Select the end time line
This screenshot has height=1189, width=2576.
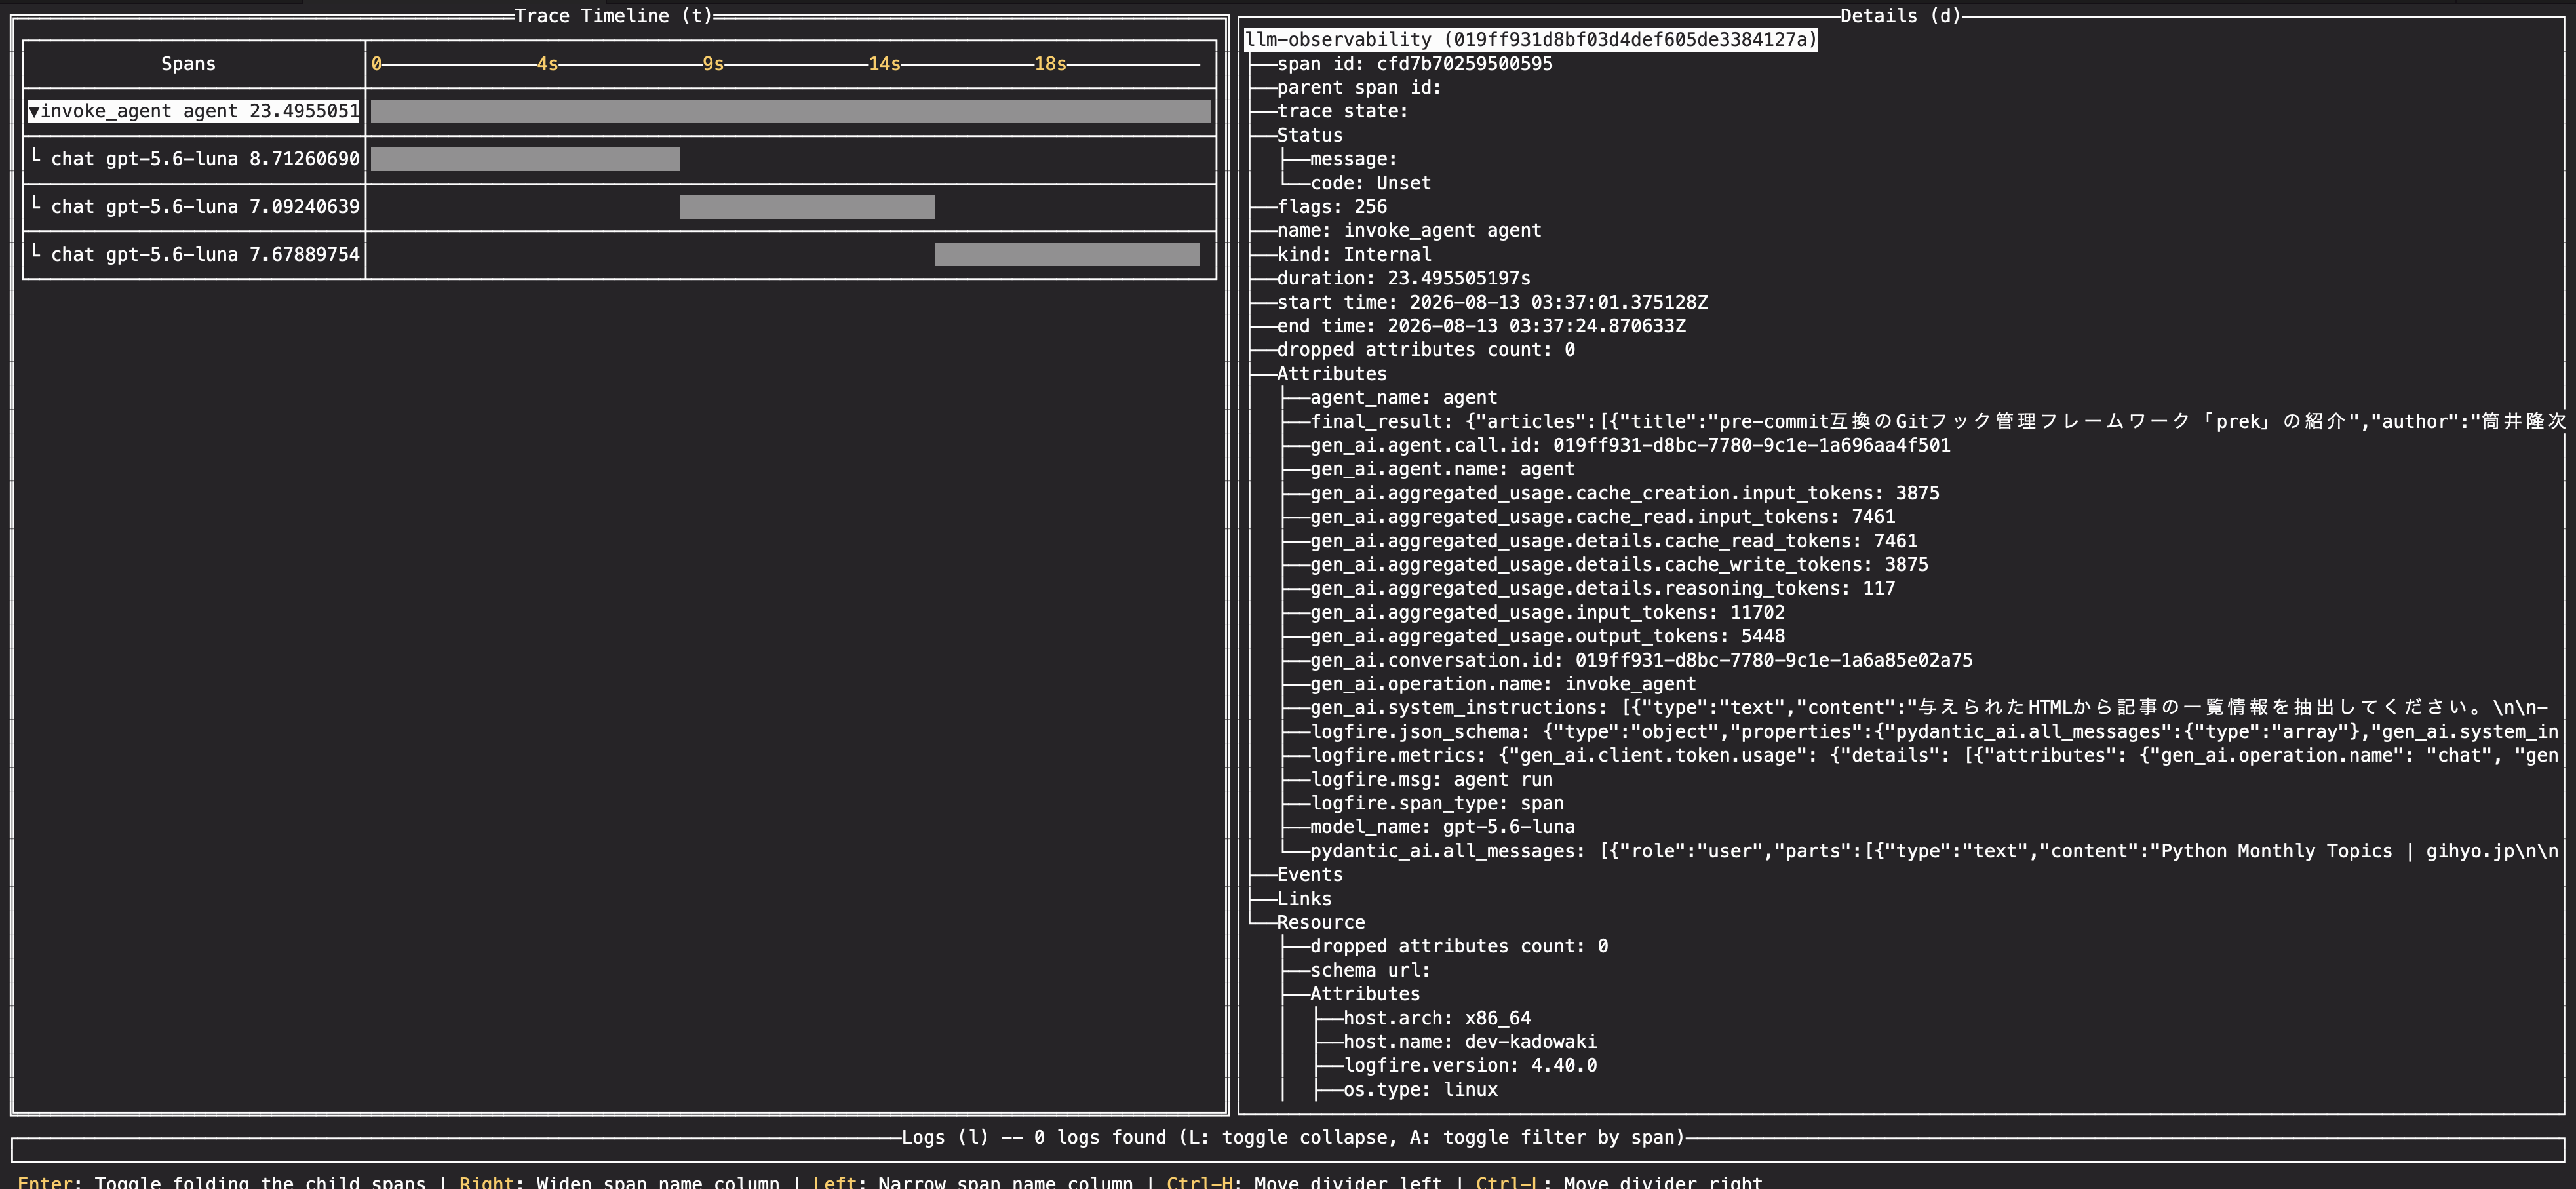pyautogui.click(x=1481, y=326)
